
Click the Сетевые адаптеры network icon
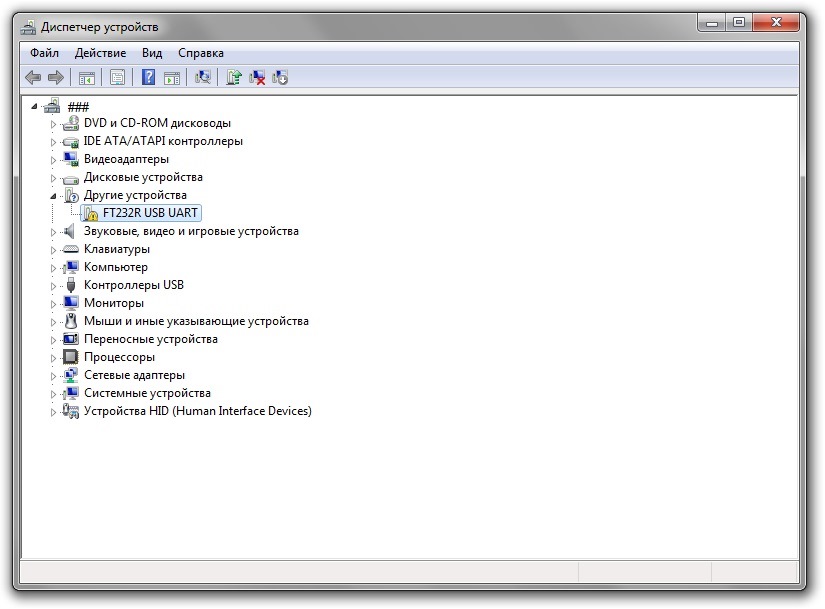(x=71, y=375)
